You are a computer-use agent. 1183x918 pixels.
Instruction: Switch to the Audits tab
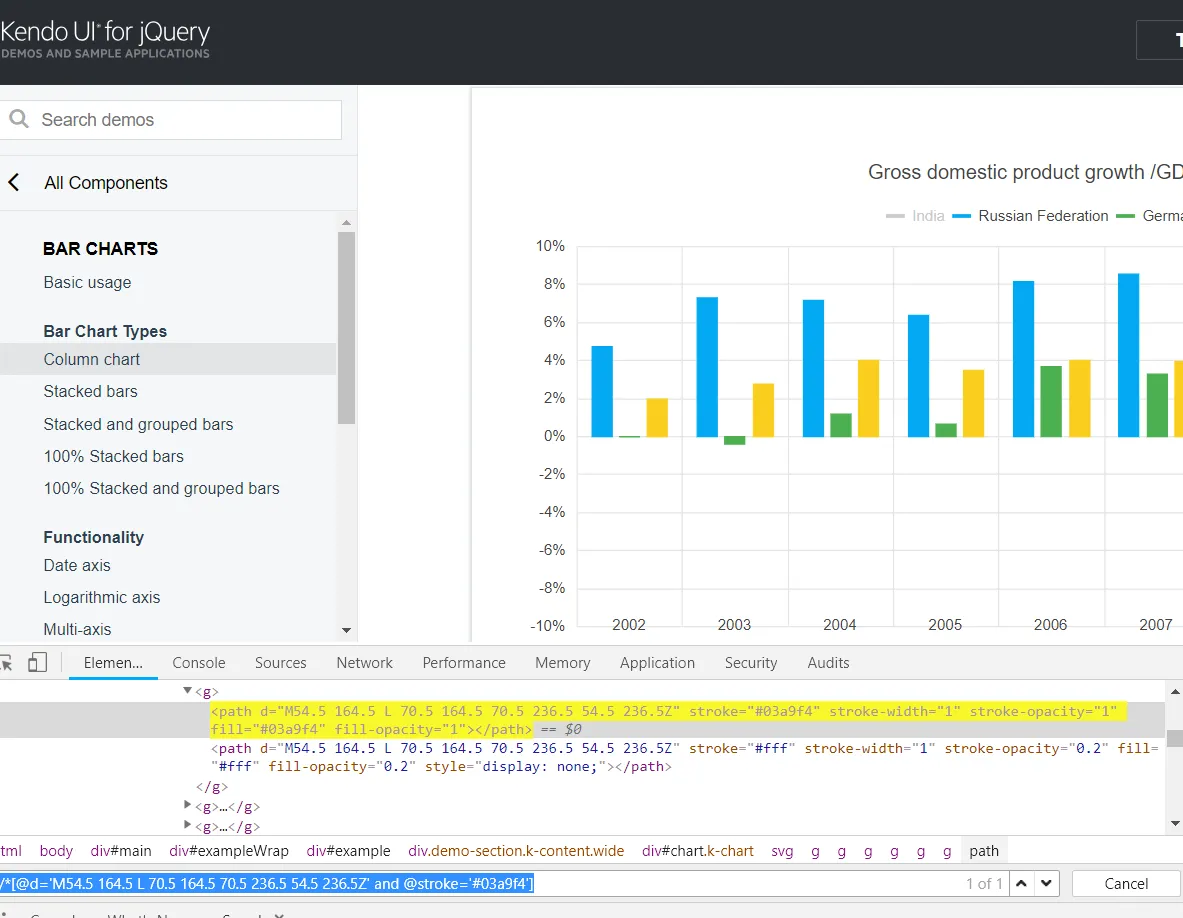pyautogui.click(x=828, y=663)
